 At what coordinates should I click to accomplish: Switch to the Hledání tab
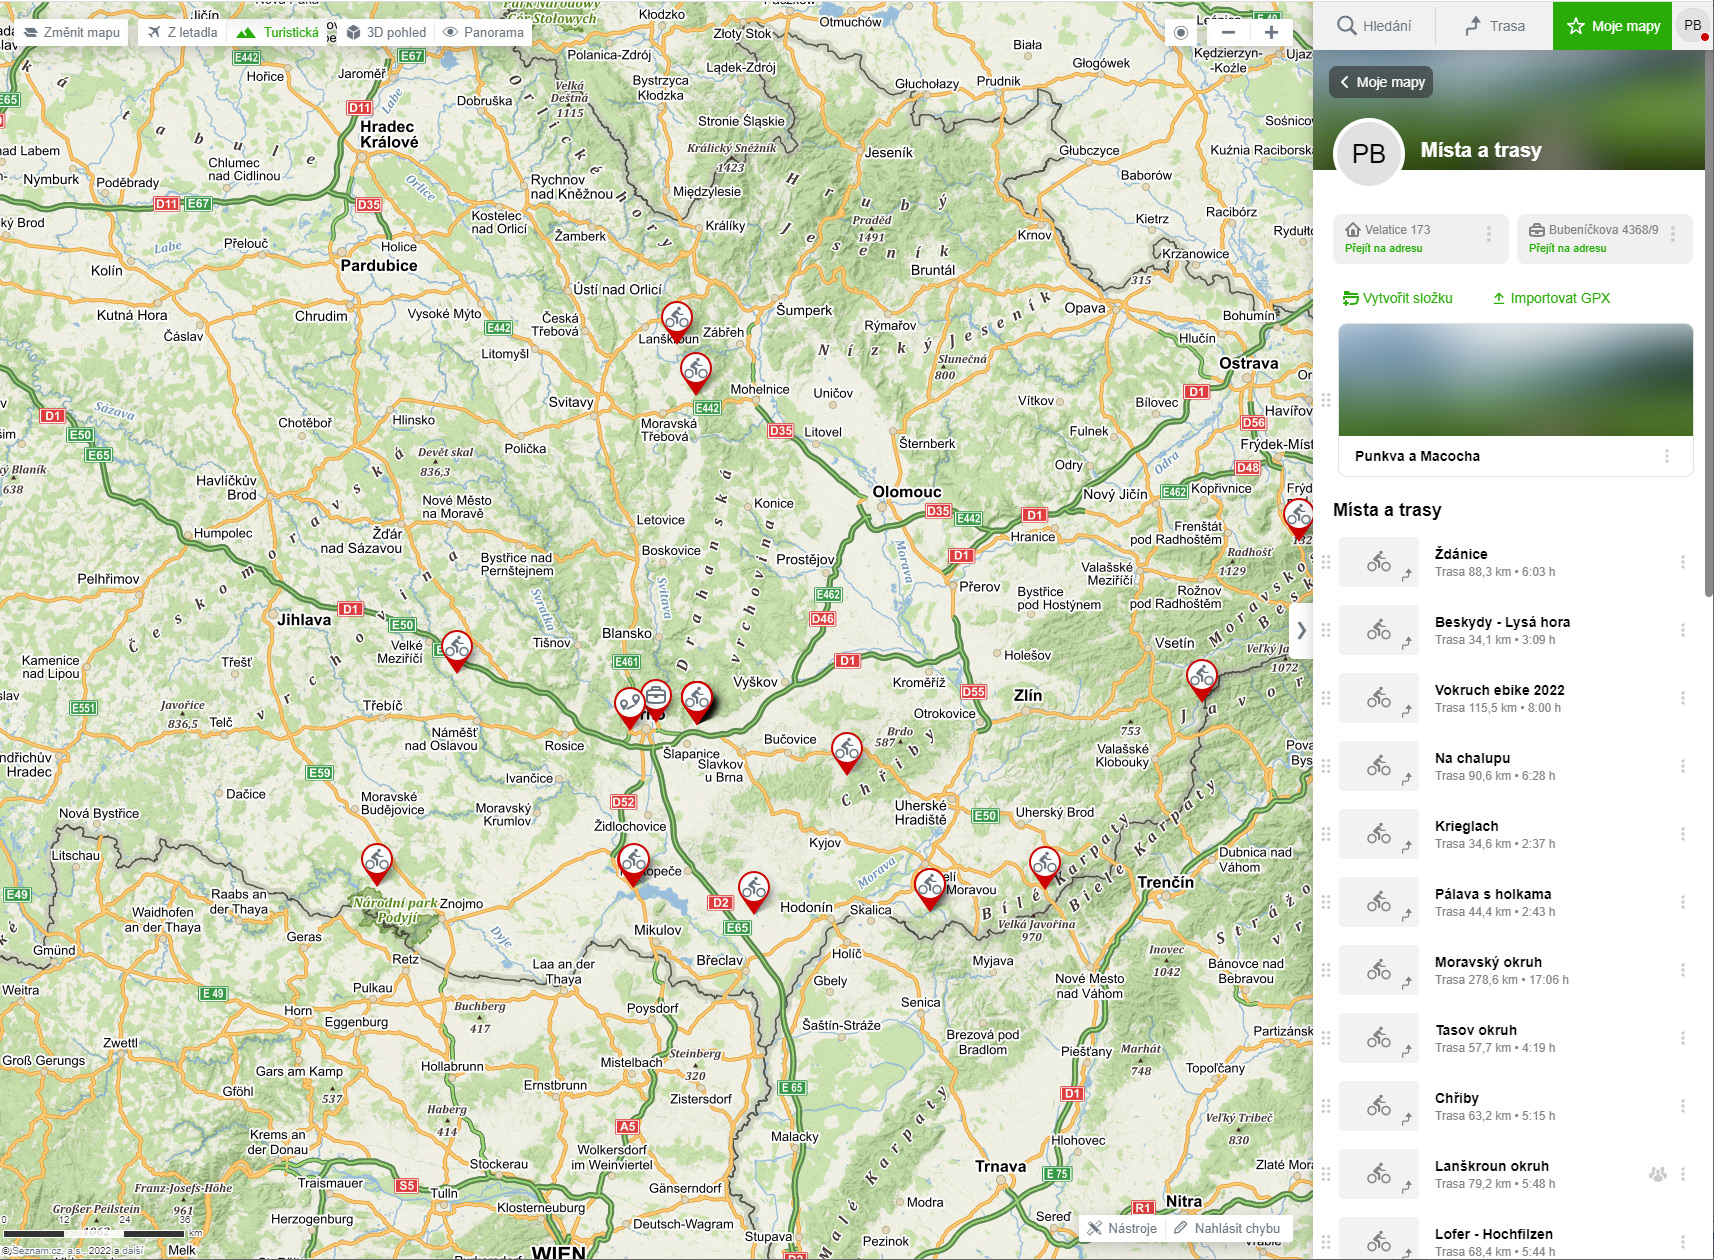(x=1375, y=26)
